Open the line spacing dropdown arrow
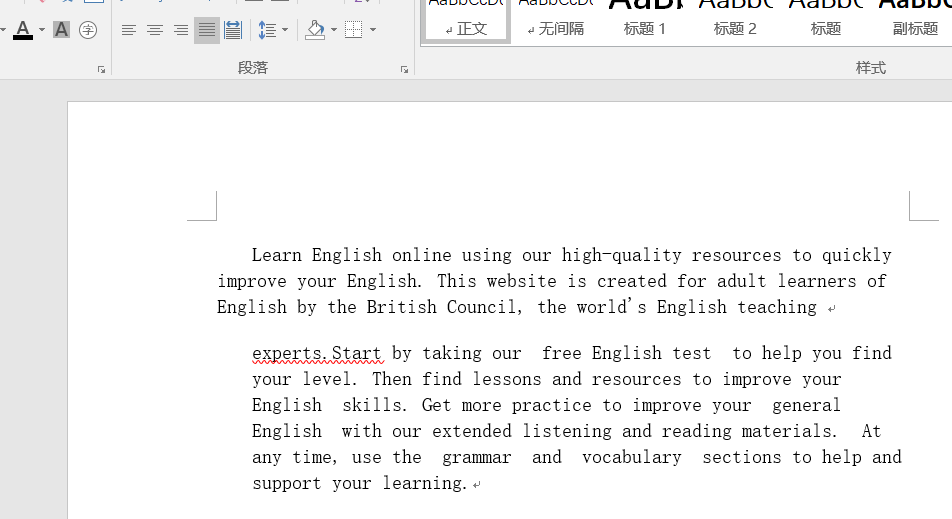This screenshot has height=519, width=952. point(285,30)
